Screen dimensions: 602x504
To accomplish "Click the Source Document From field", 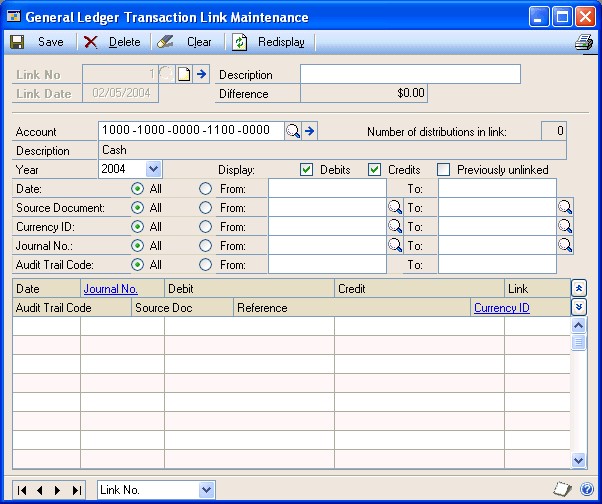I will coord(327,207).
